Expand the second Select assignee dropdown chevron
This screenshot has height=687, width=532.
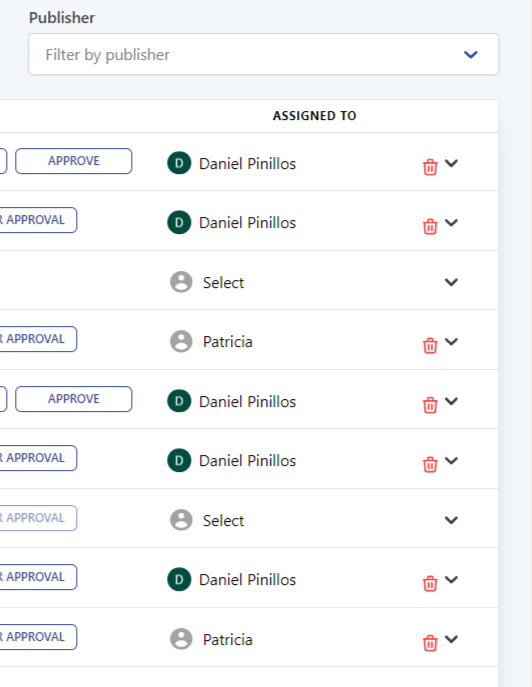[451, 520]
